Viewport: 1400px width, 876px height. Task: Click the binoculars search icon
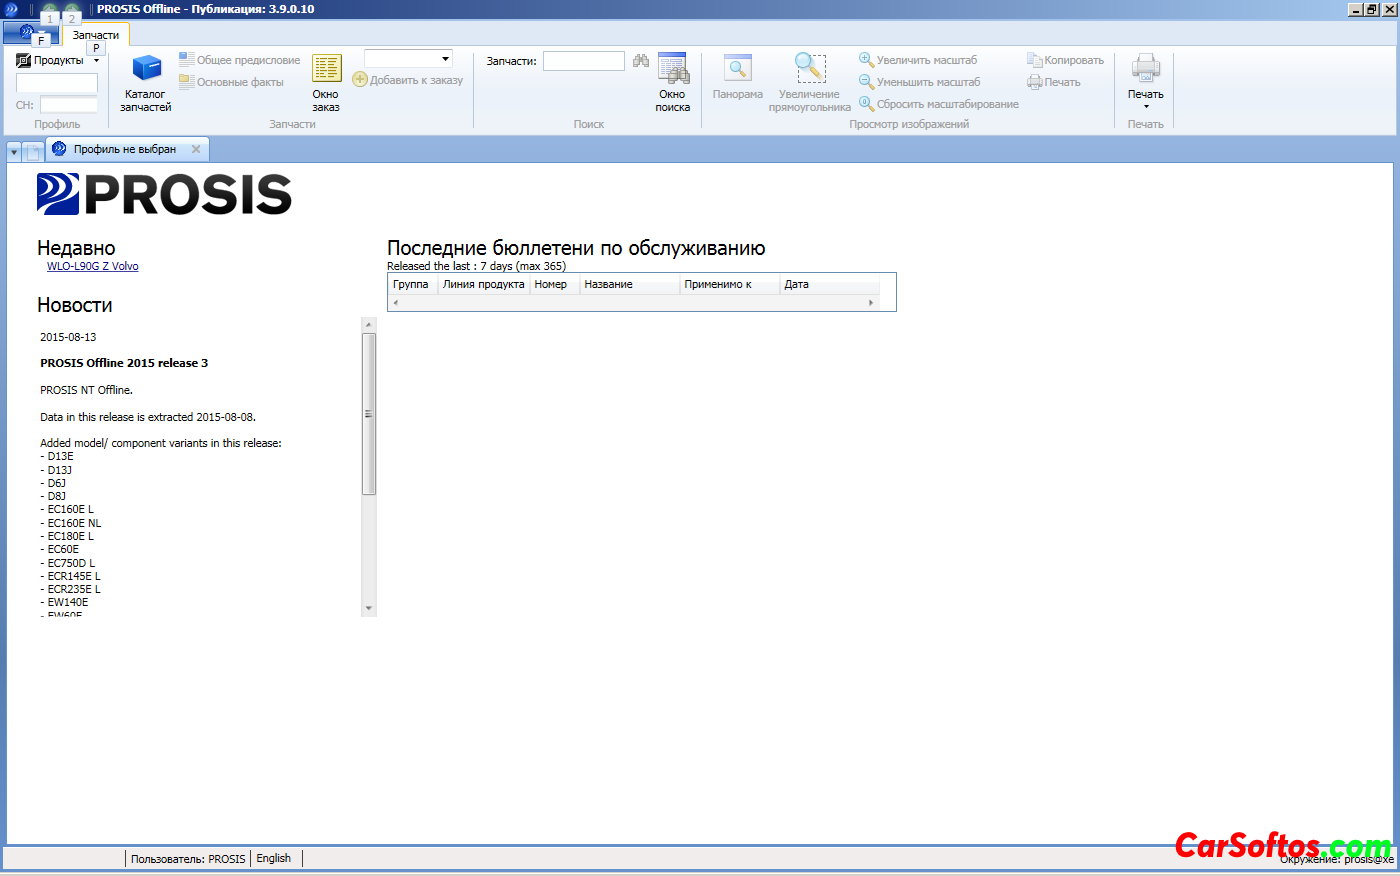pyautogui.click(x=641, y=61)
